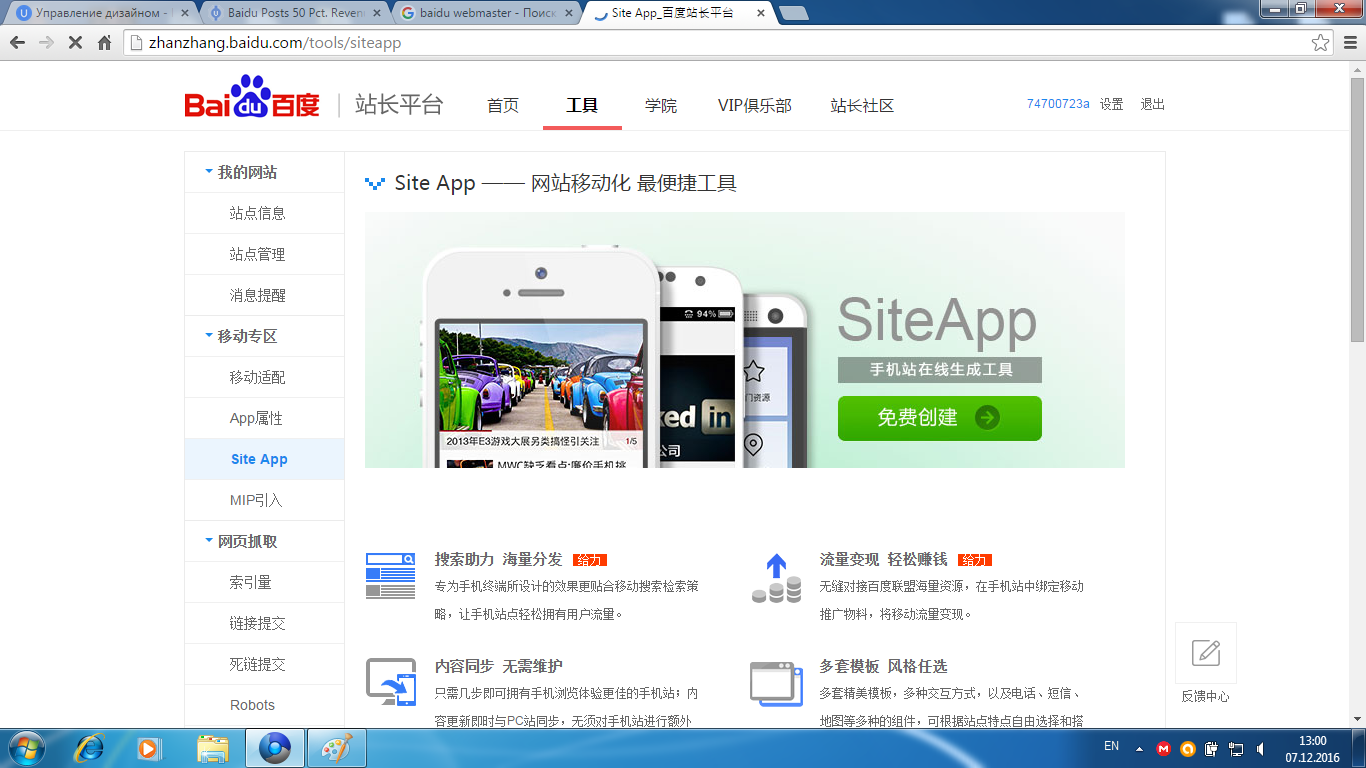Click the traffic monetization coins icon
Screen dimensions: 1366x768
pyautogui.click(x=776, y=578)
